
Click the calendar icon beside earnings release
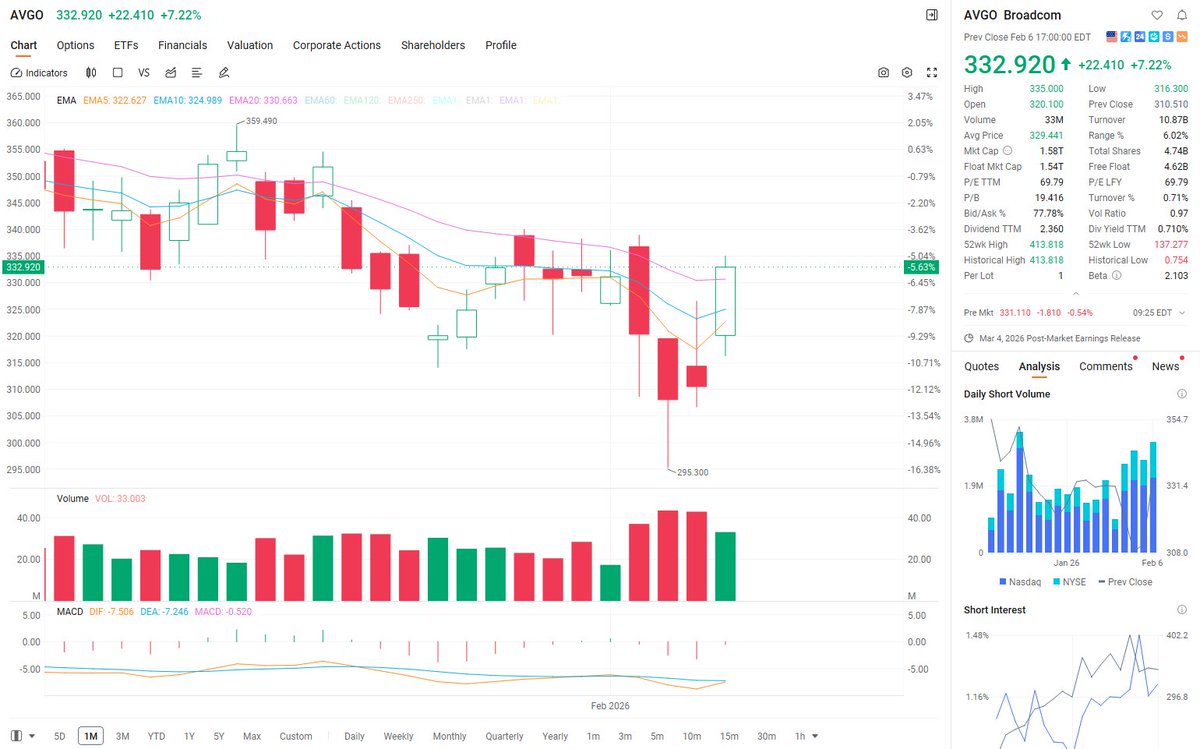click(969, 338)
